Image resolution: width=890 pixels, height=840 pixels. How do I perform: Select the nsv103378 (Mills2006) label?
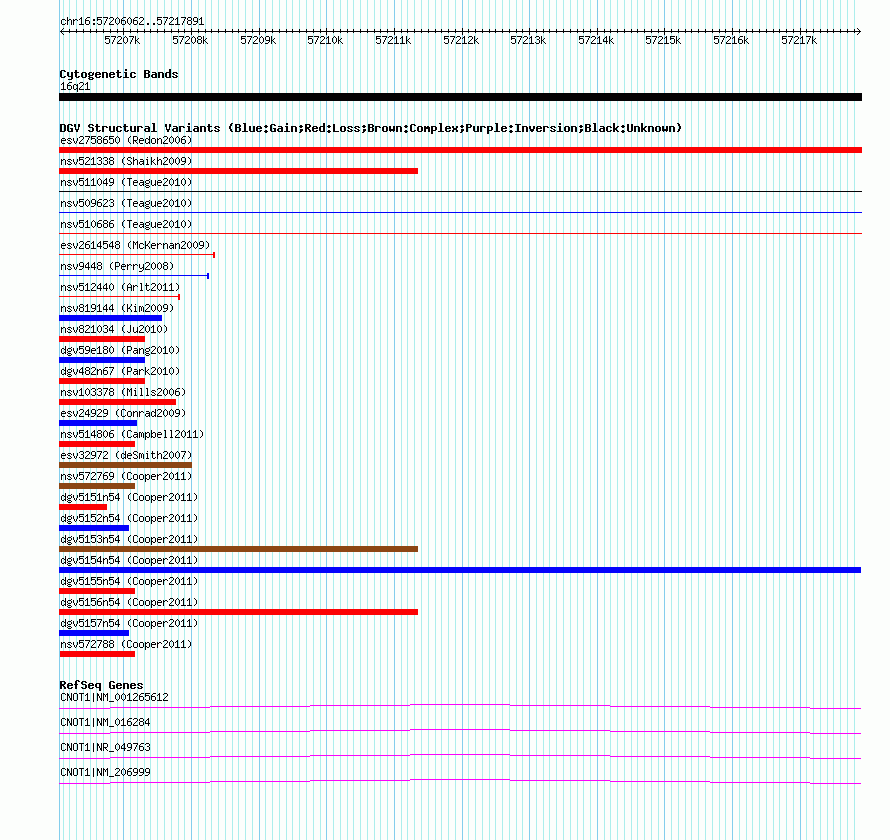123,392
